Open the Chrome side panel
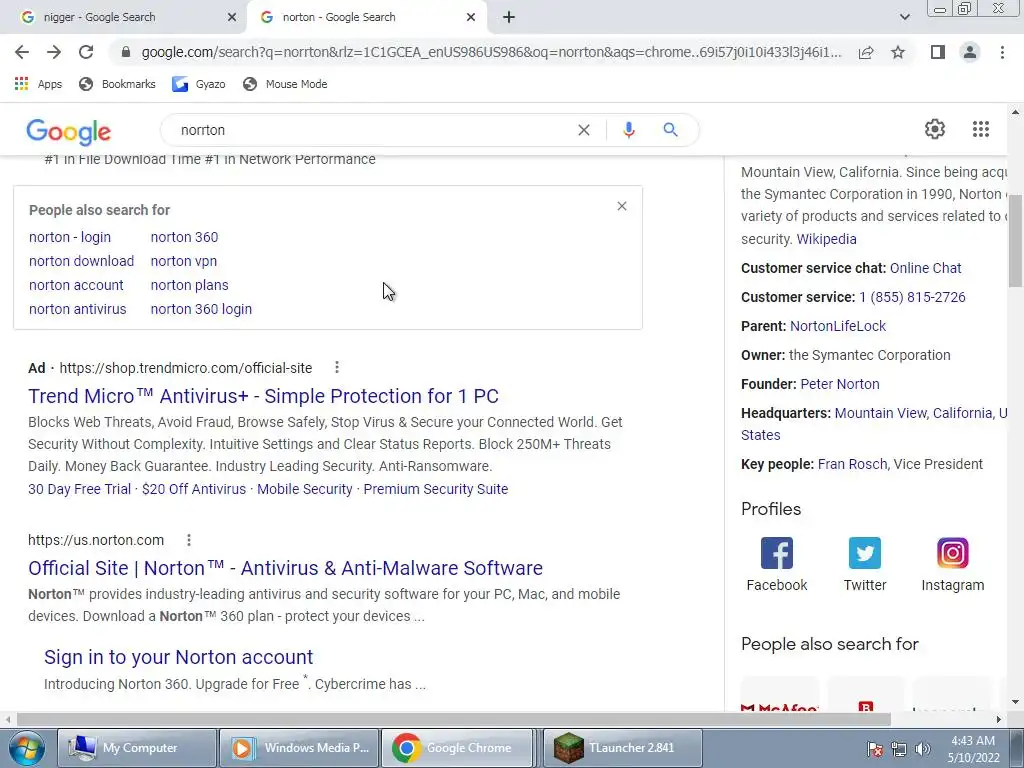This screenshot has width=1024, height=768. (938, 52)
